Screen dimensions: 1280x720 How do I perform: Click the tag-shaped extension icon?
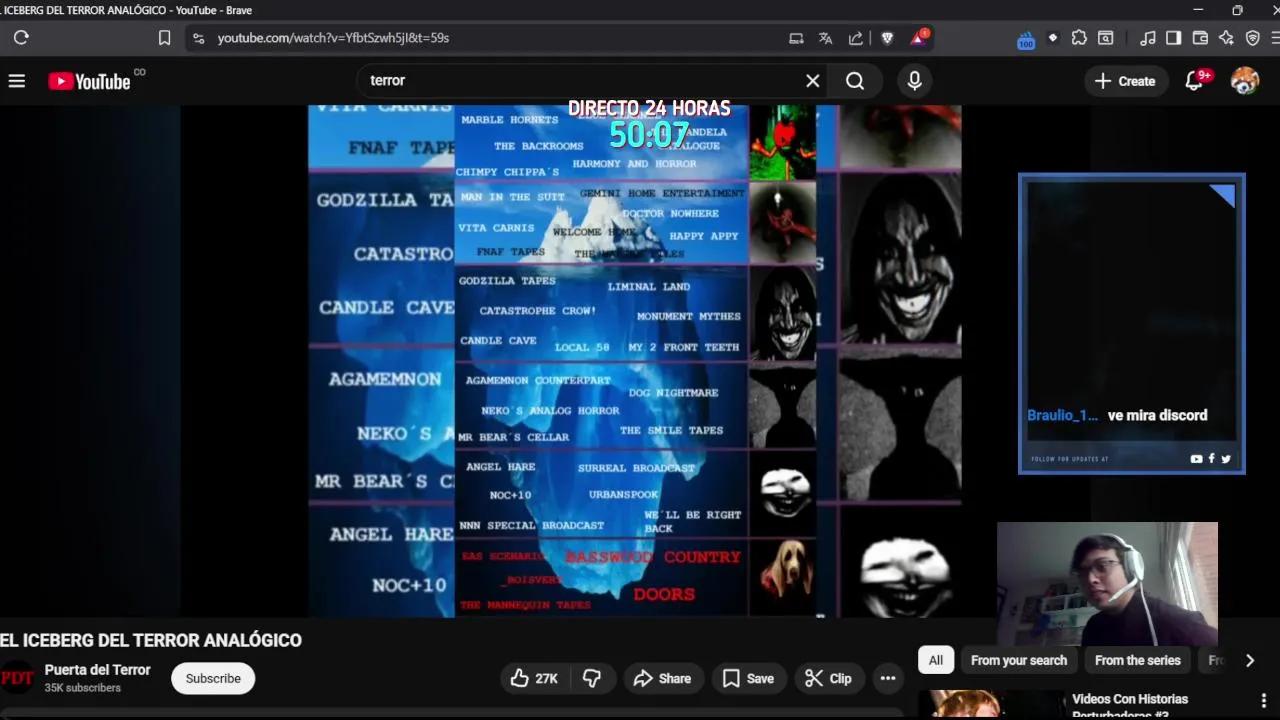[1052, 38]
